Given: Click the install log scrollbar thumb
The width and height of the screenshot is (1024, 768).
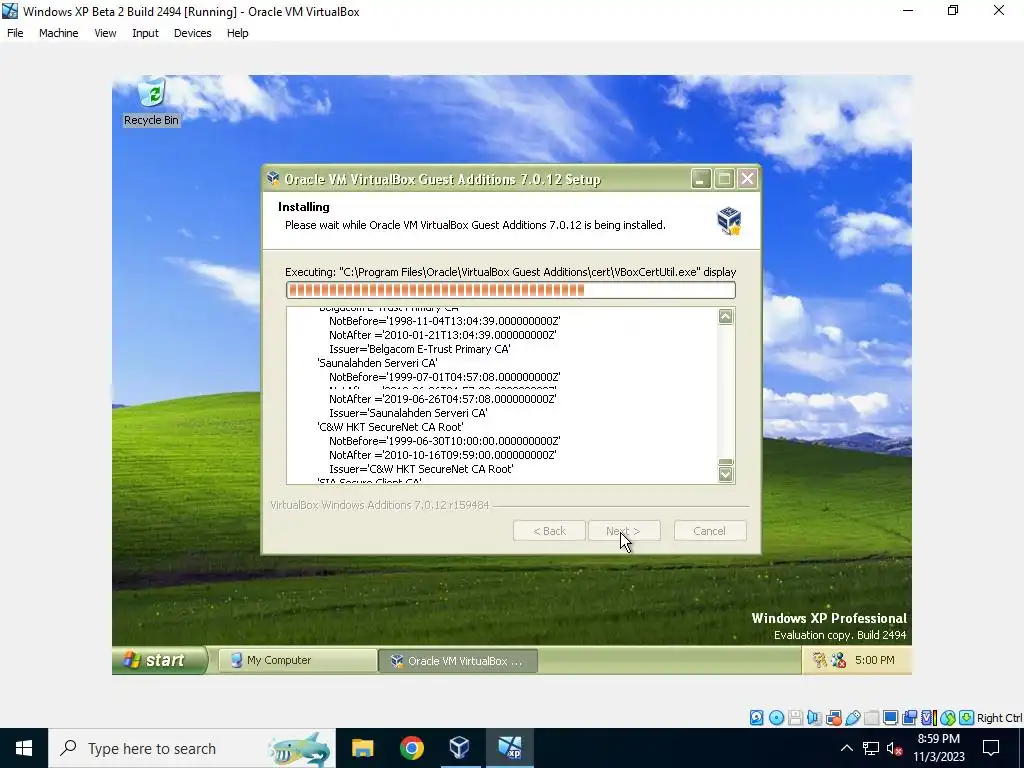Looking at the screenshot, I should (x=726, y=462).
